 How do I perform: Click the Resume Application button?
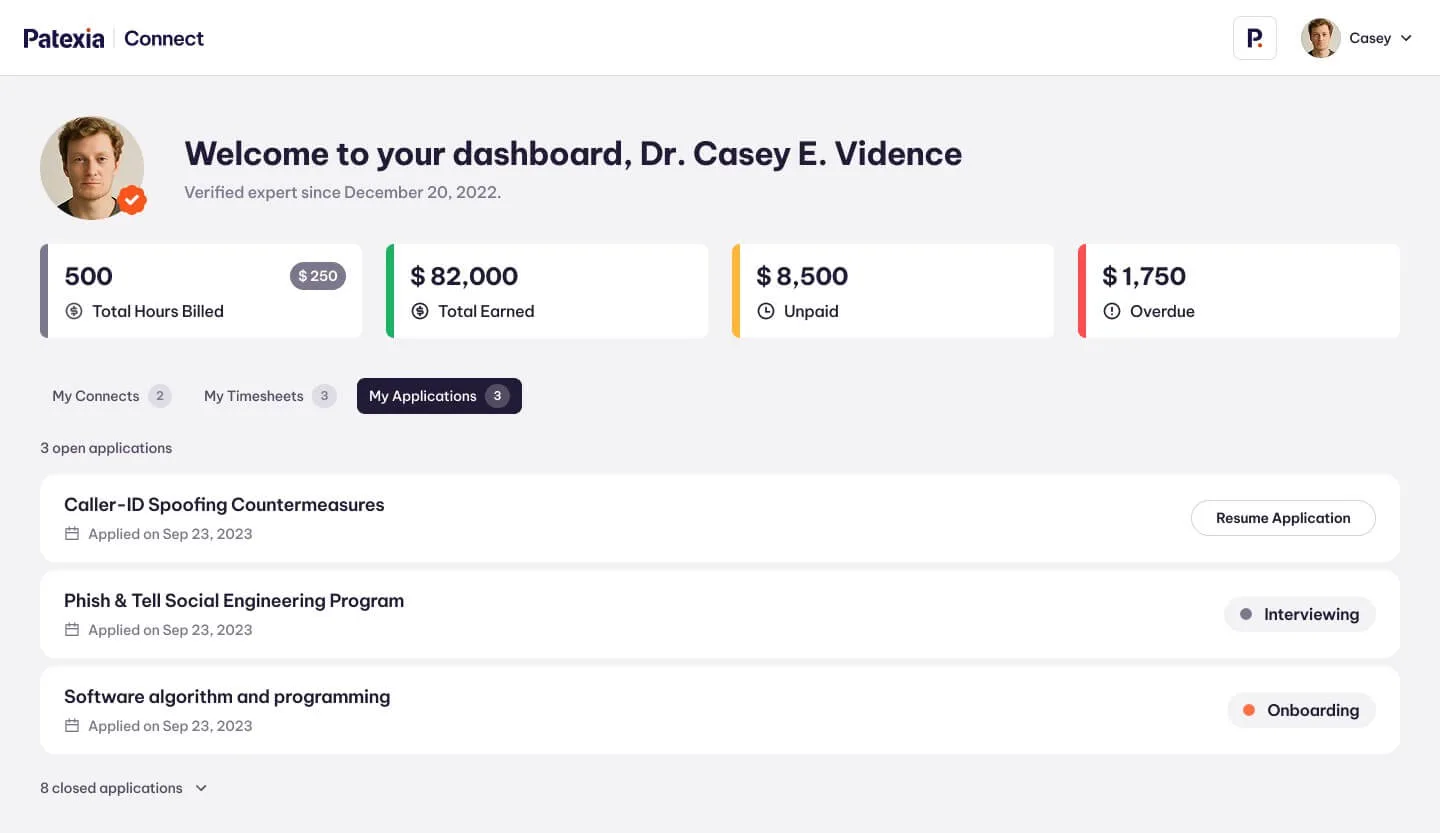[x=1283, y=518]
